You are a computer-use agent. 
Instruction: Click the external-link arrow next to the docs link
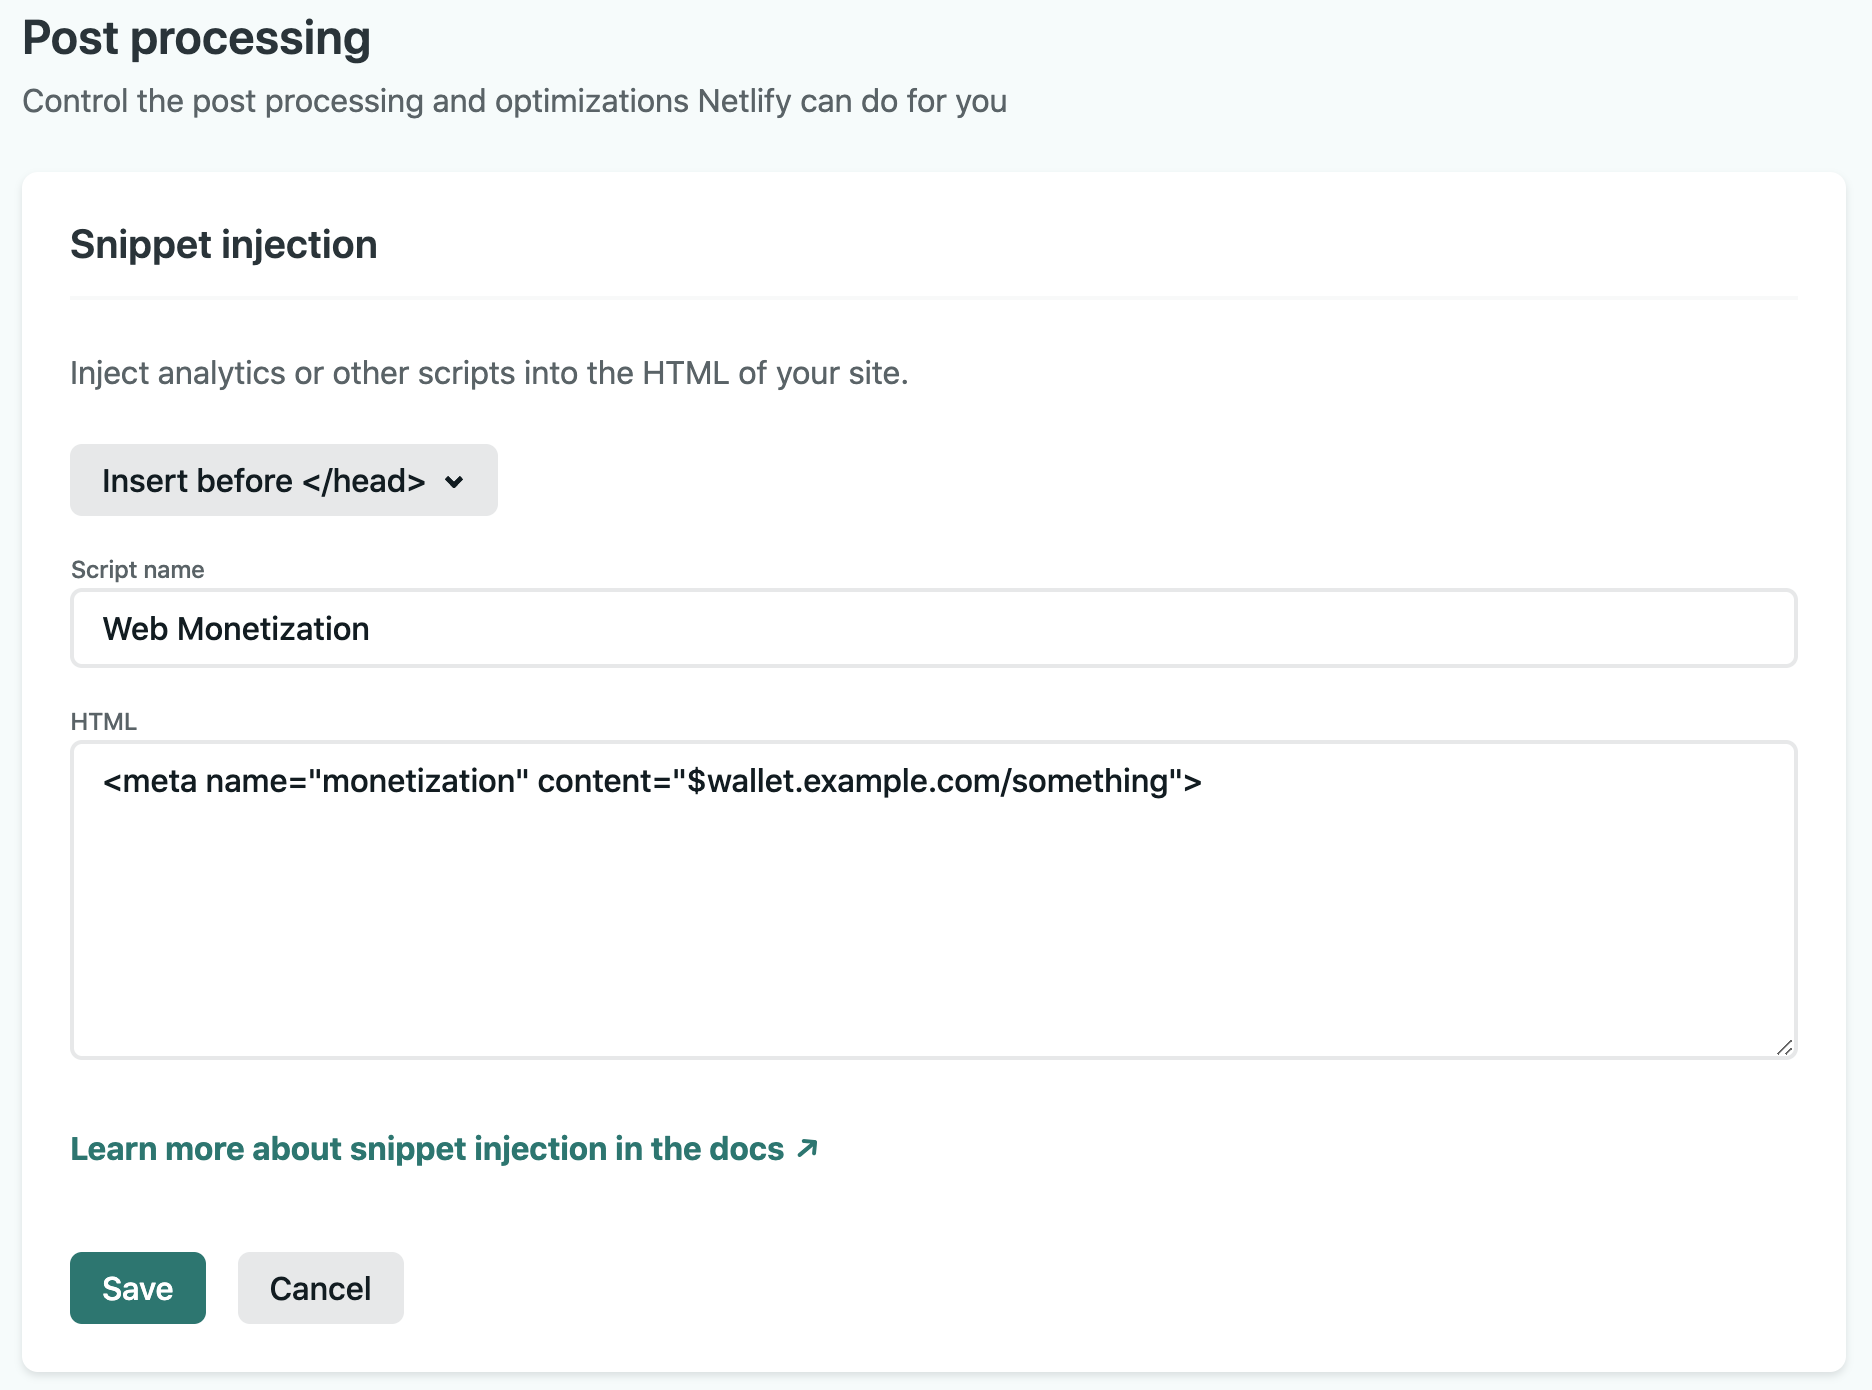pyautogui.click(x=806, y=1148)
